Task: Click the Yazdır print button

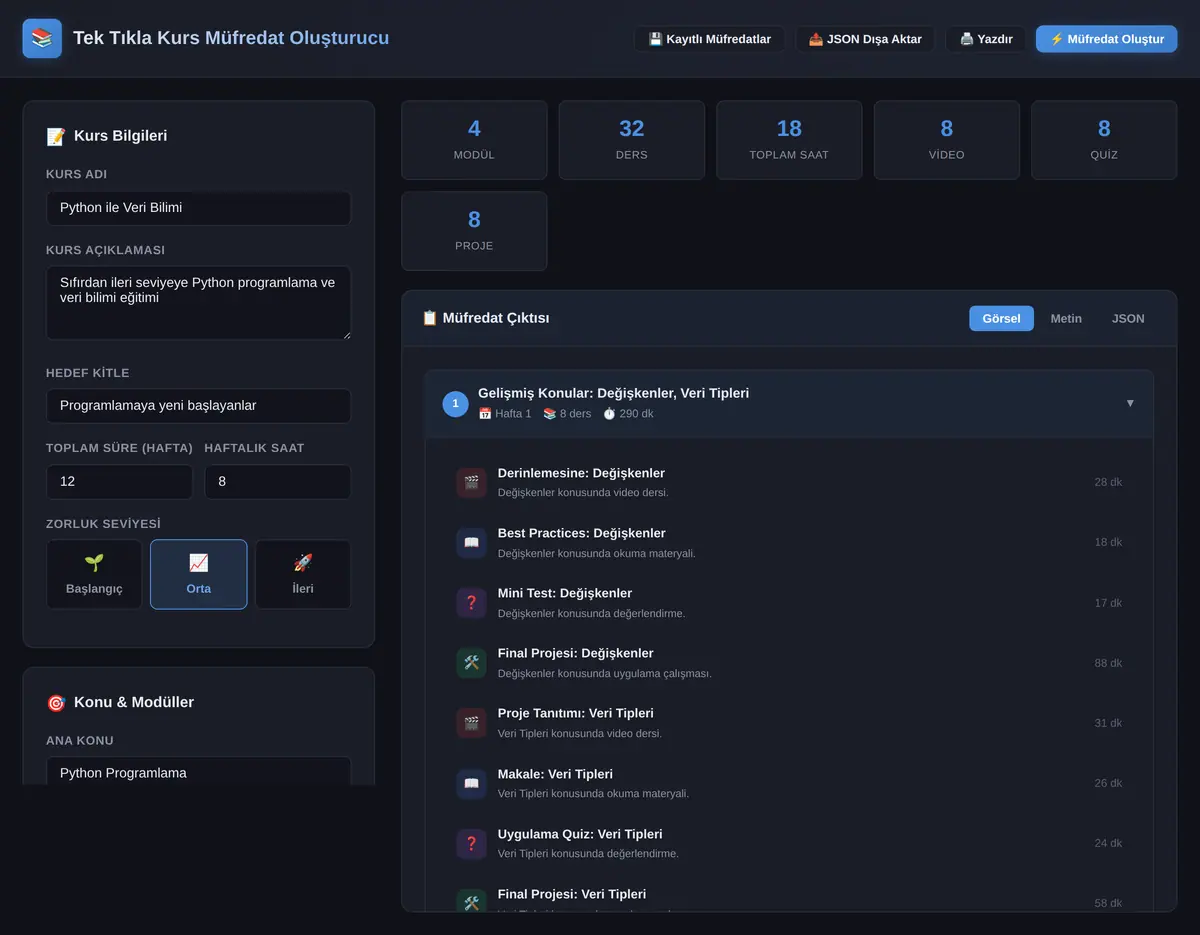Action: click(986, 39)
